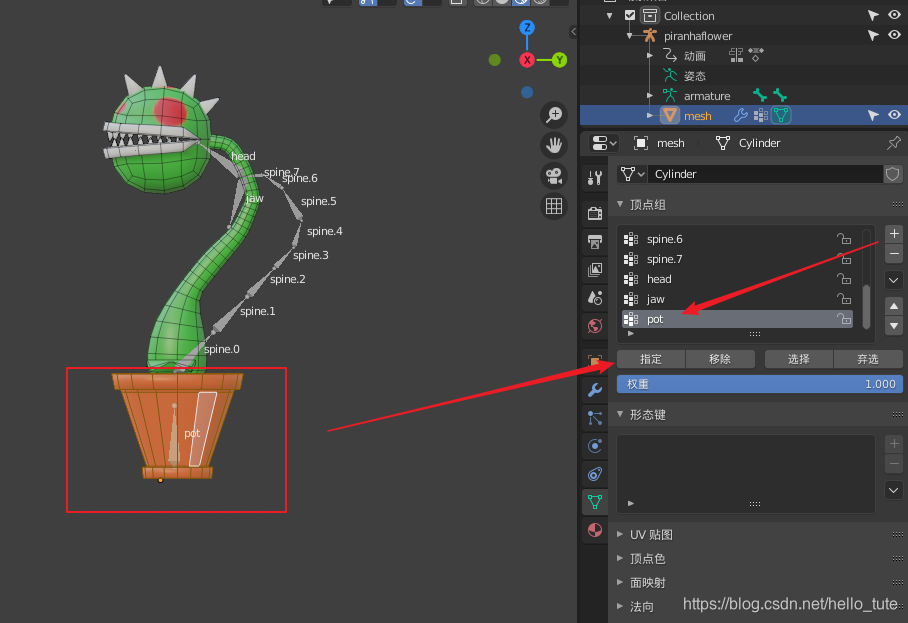Click the Y axis on navigation gizmo
Image resolution: width=908 pixels, height=623 pixels.
(559, 60)
